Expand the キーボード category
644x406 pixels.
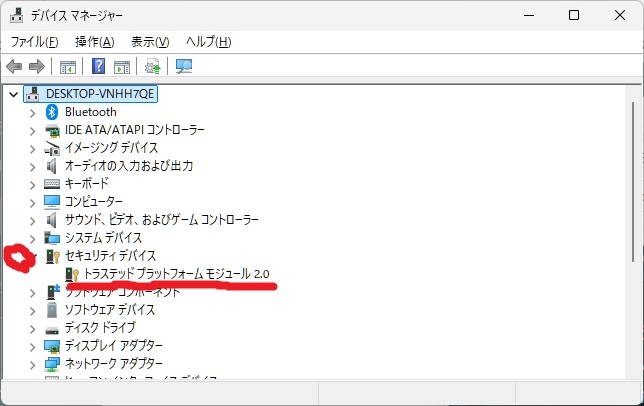[32, 184]
